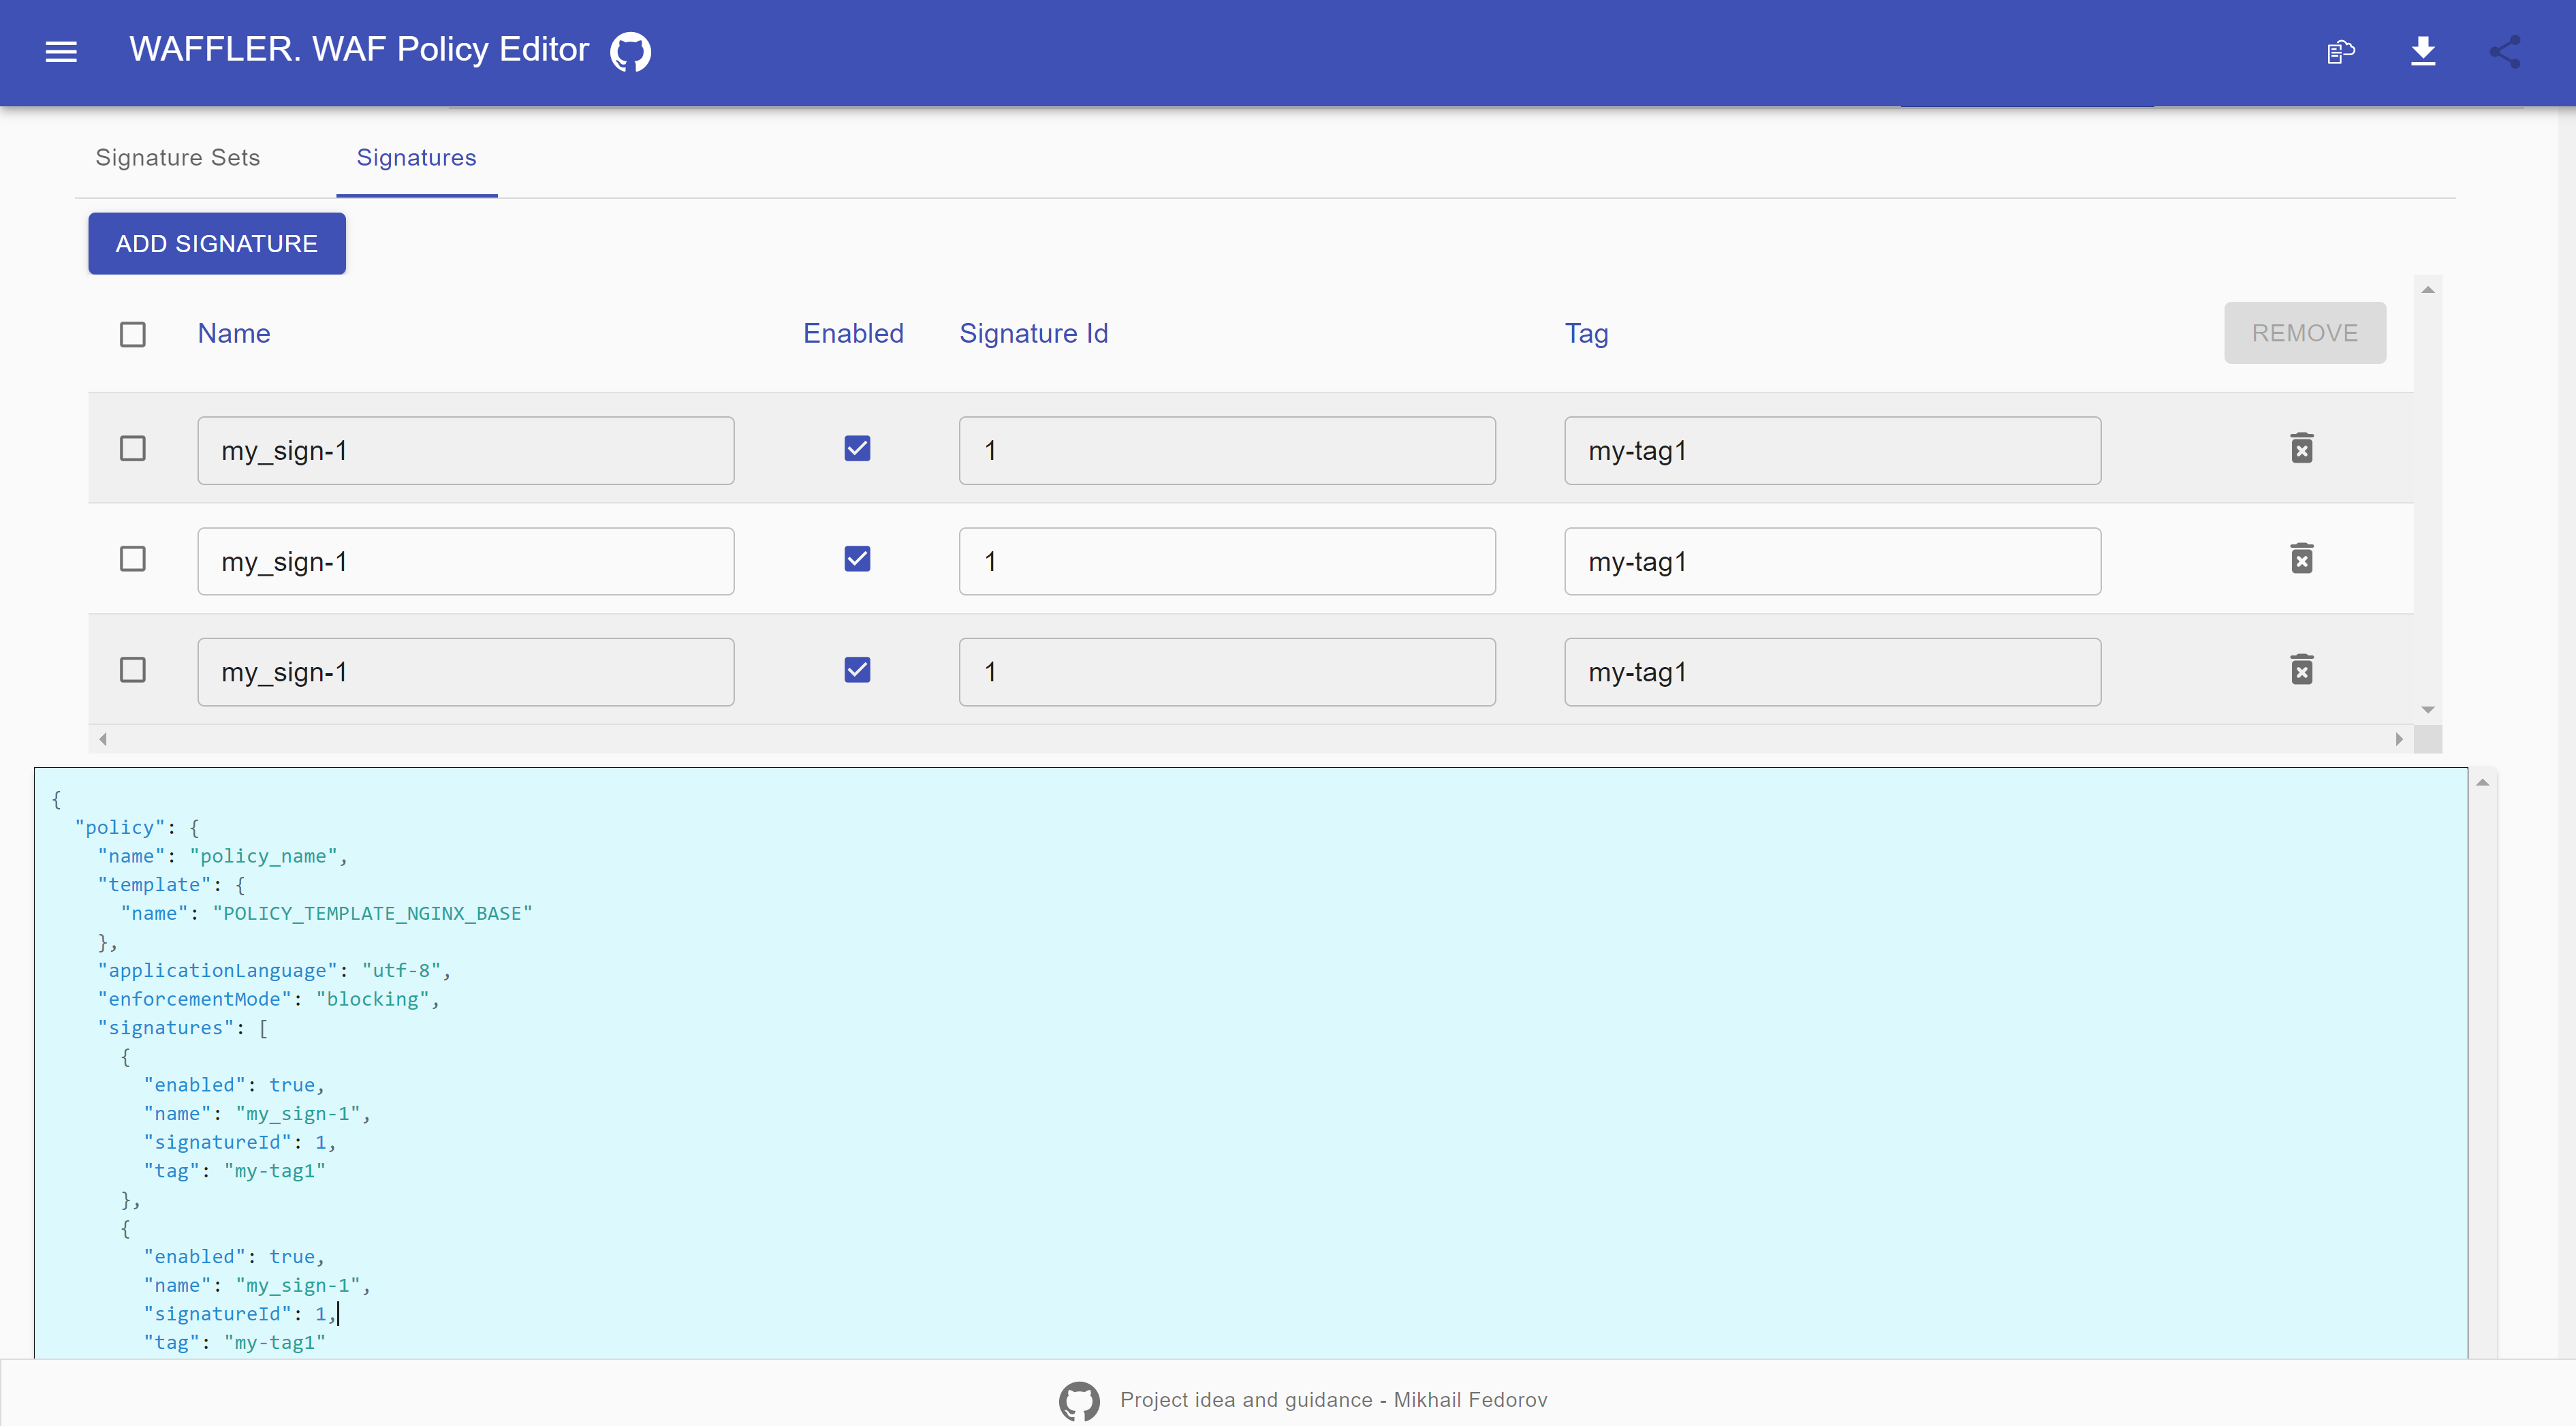Edit the my-tag1 field of the first row
The image size is (2576, 1426).
[1831, 450]
